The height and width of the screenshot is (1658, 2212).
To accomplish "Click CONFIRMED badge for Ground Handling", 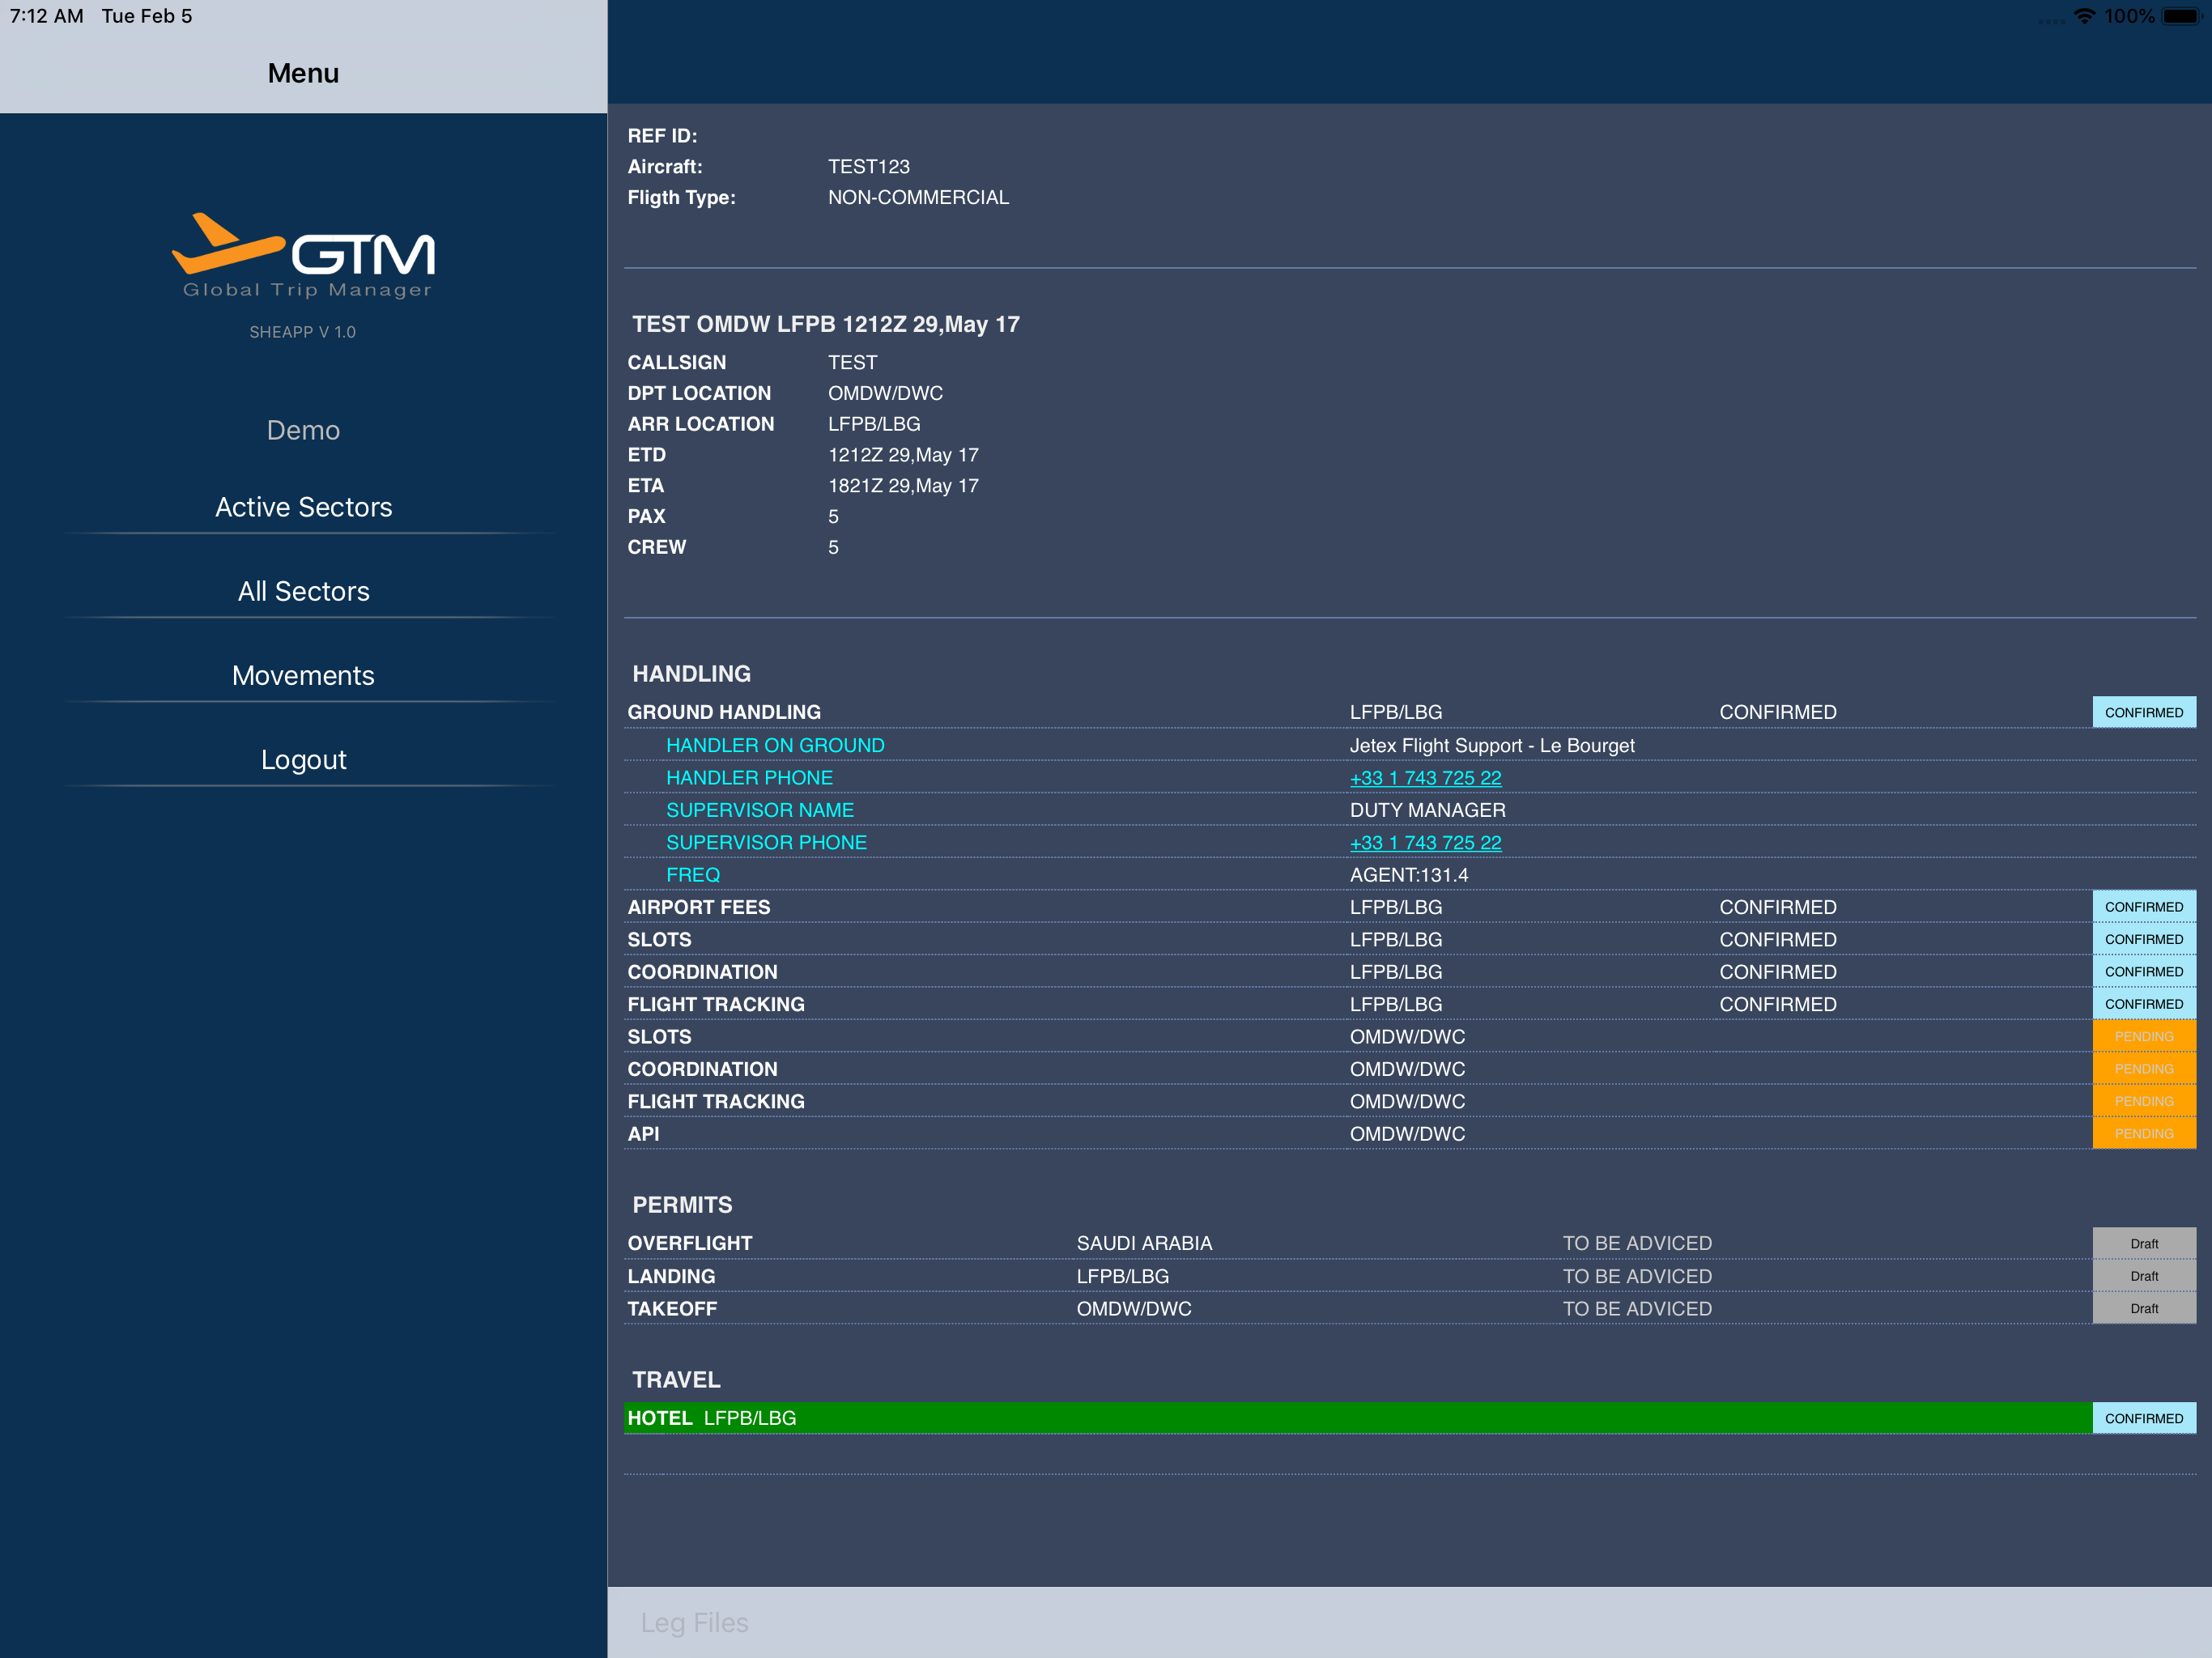I will click(2144, 712).
